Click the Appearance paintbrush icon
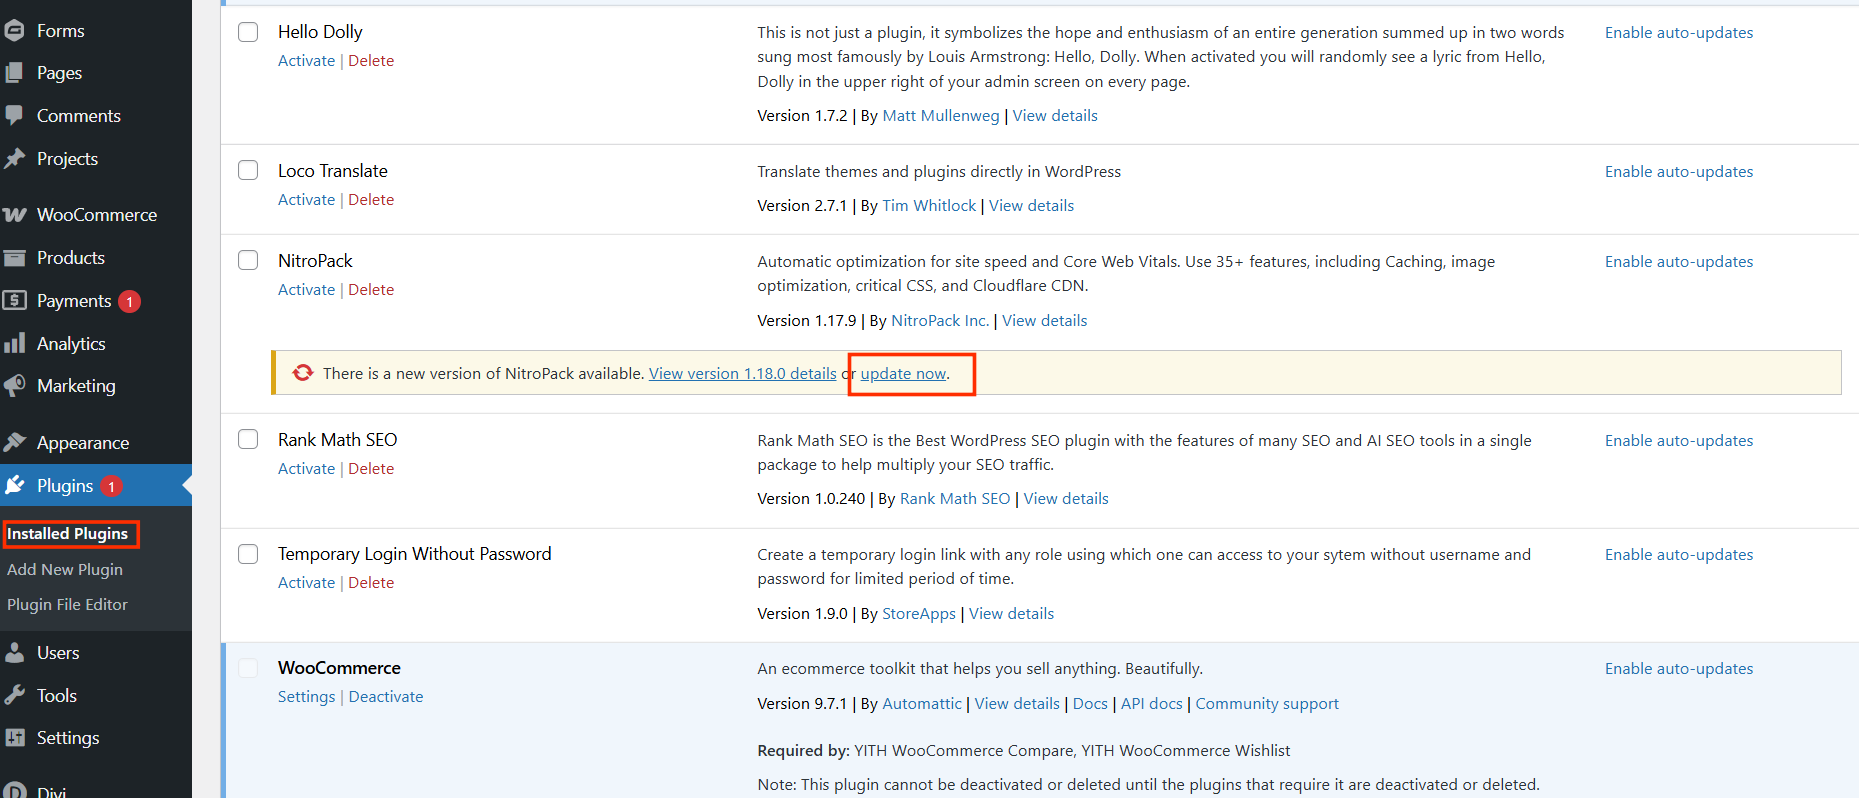 pyautogui.click(x=14, y=442)
